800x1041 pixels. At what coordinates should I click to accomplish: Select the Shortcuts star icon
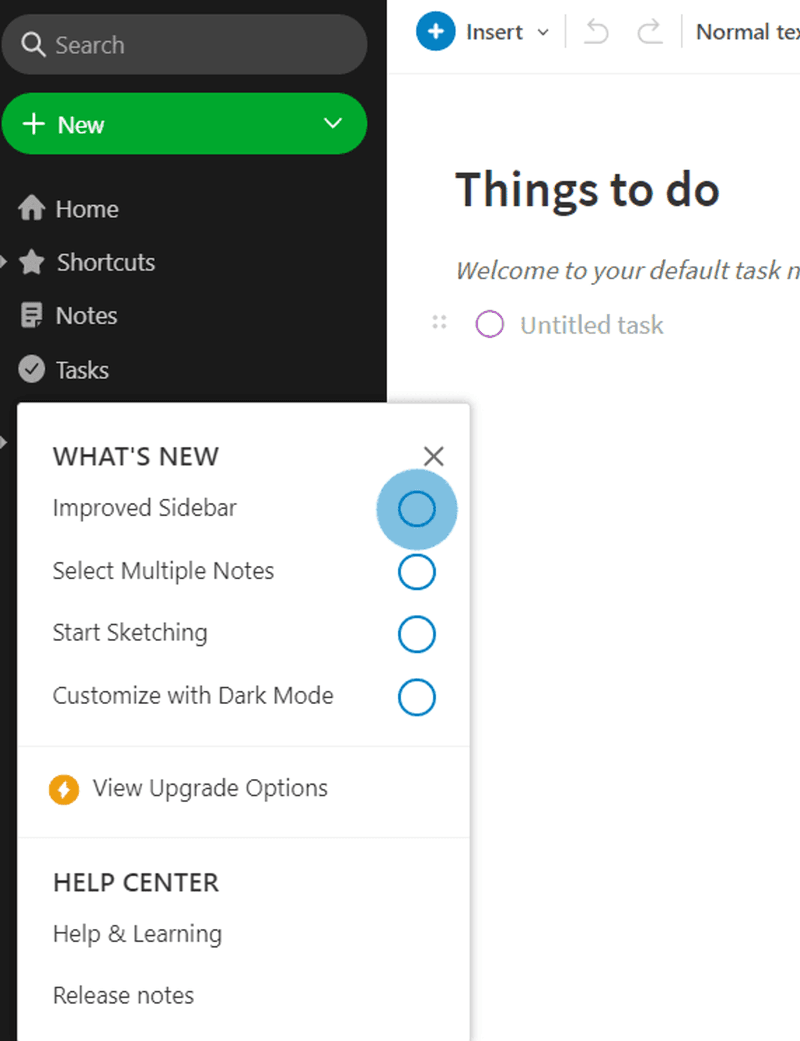(30, 262)
